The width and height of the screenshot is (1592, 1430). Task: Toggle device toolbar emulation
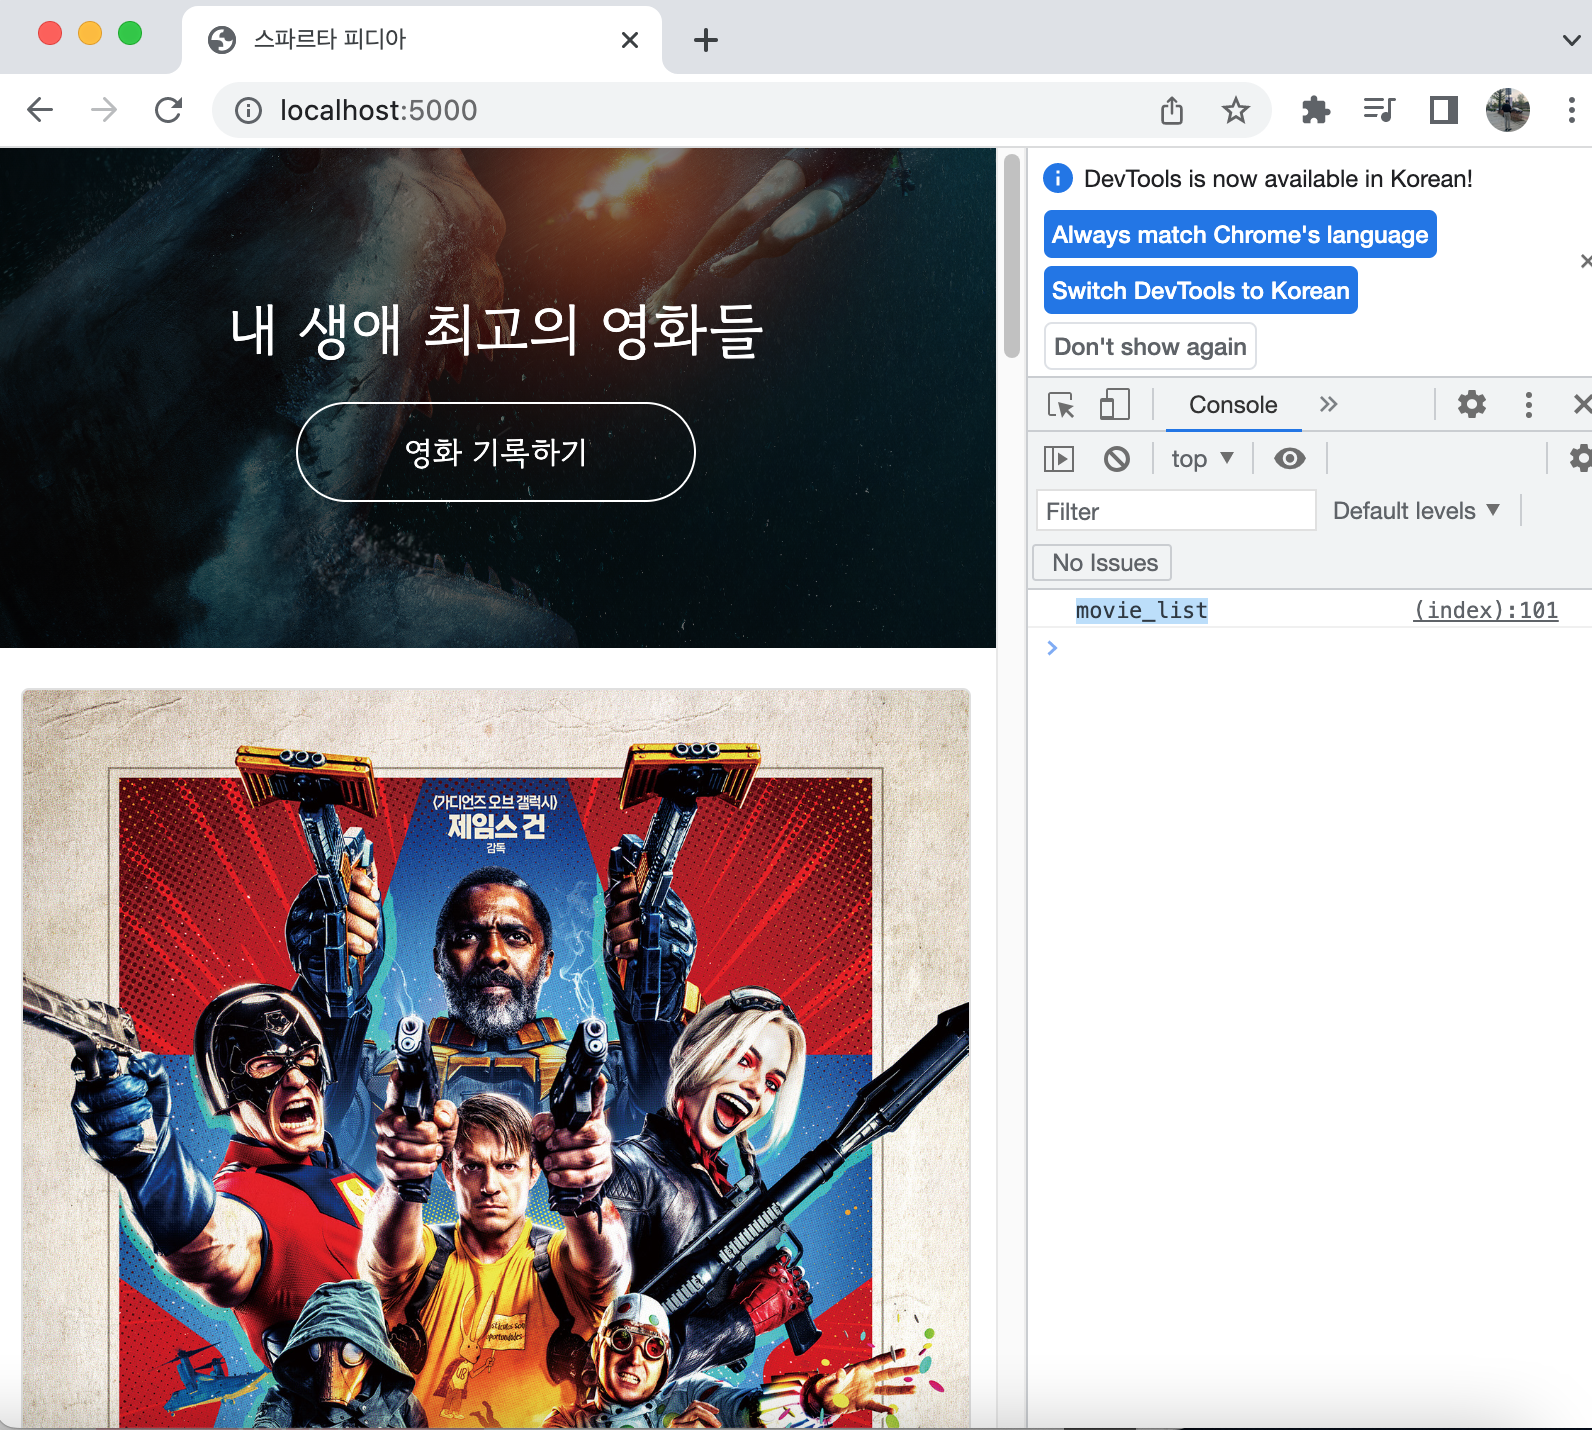click(1114, 405)
